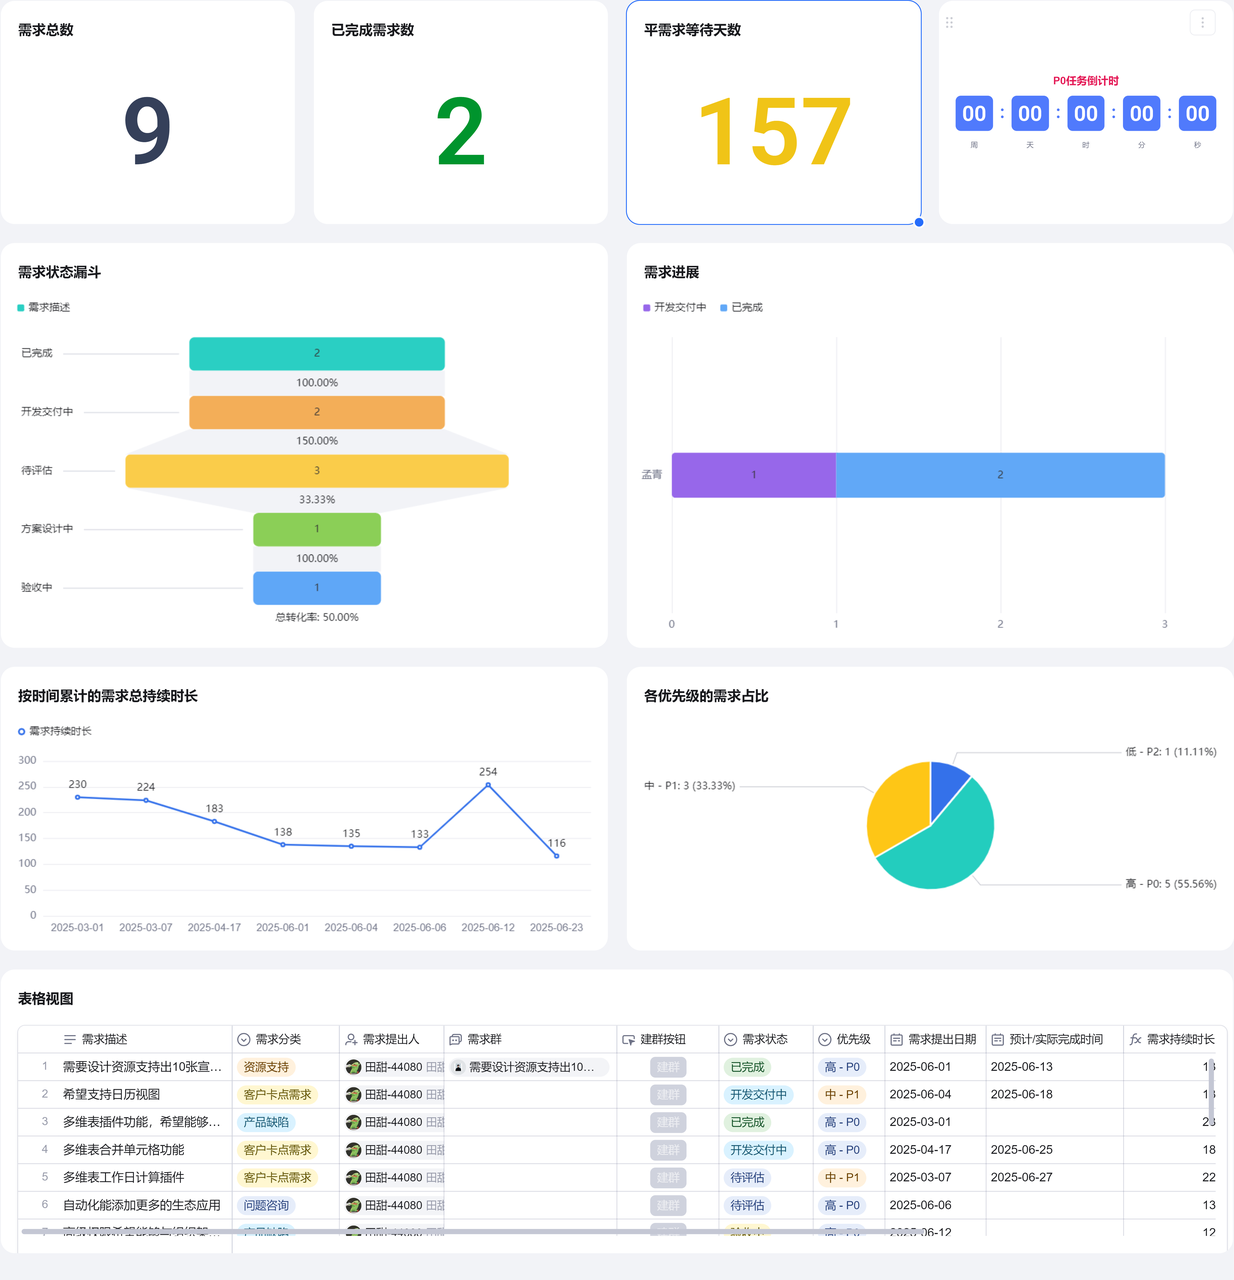Open the 需求分类 column dropdown
The image size is (1234, 1280).
point(244,1040)
